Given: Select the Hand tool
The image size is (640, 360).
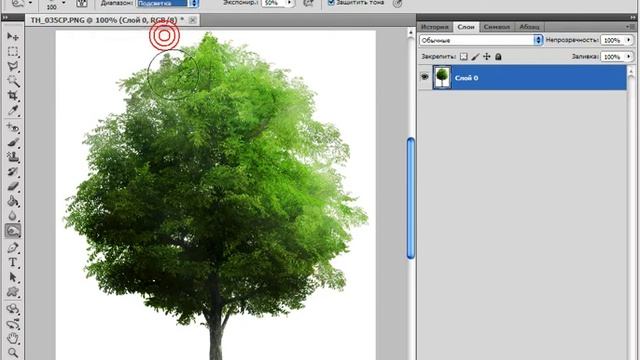Looking at the screenshot, I should (x=13, y=338).
